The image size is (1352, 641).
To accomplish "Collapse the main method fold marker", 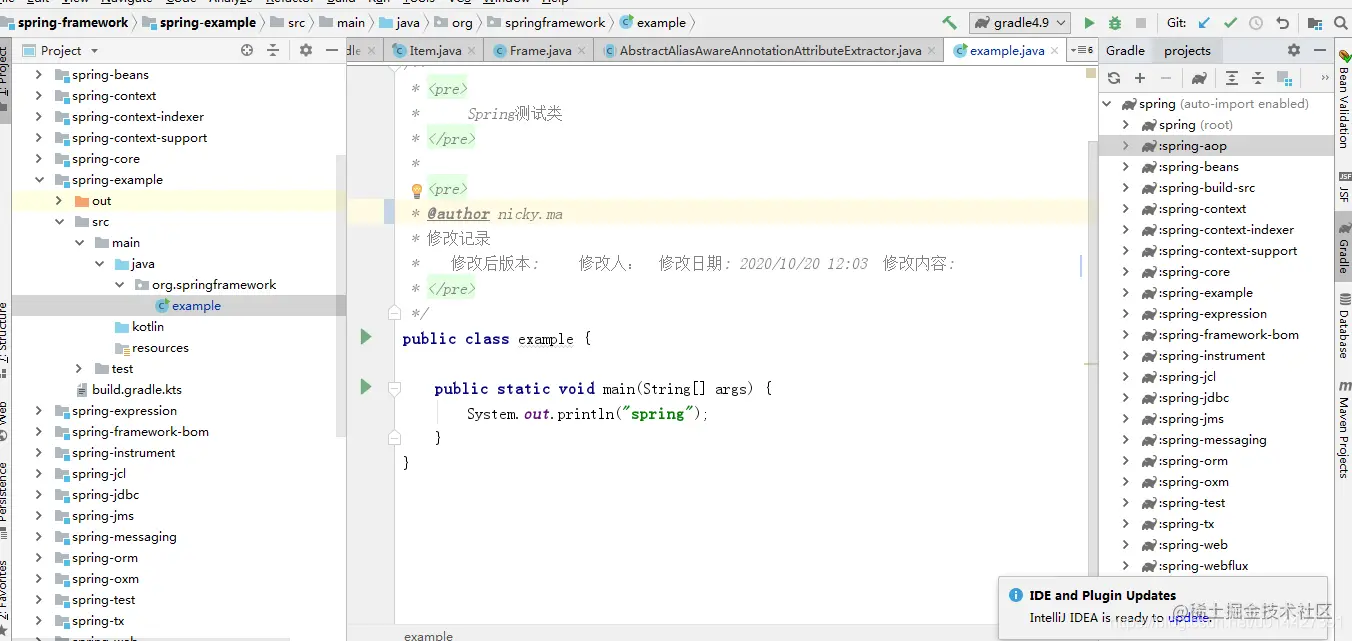I will [395, 387].
